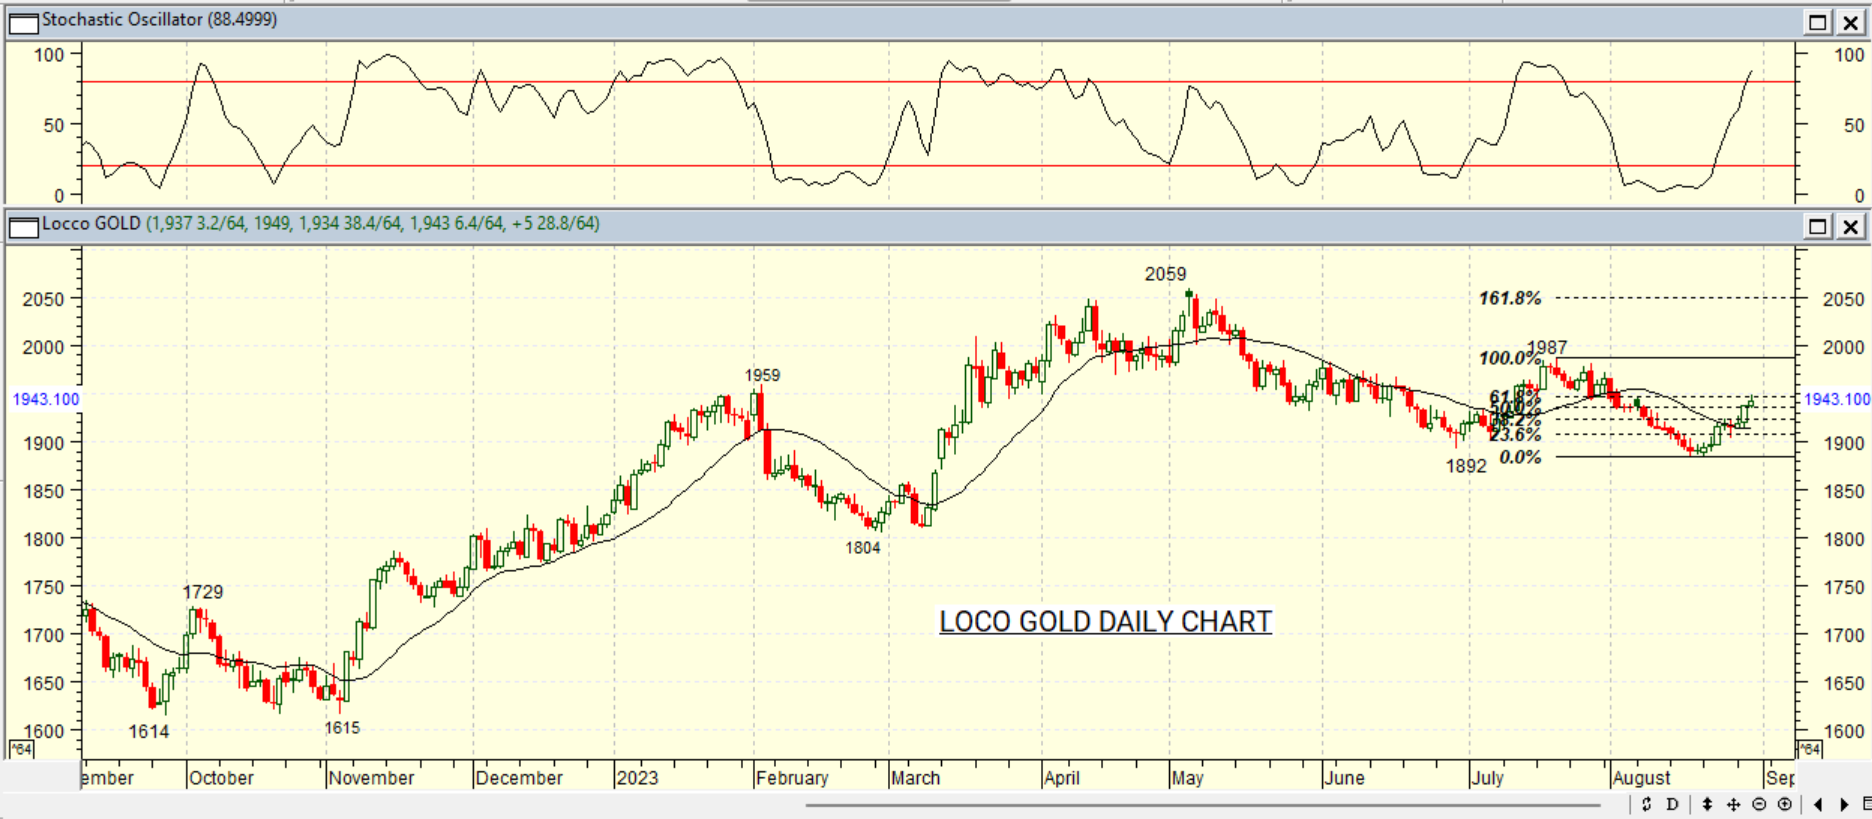Click the 1729 price annotation
The width and height of the screenshot is (1872, 819).
[x=203, y=592]
